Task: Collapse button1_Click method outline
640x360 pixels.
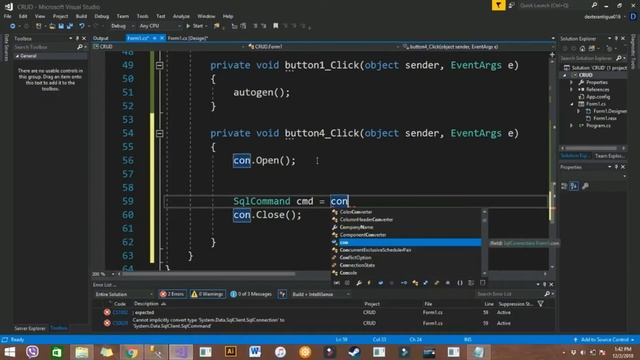Action: click(x=160, y=65)
